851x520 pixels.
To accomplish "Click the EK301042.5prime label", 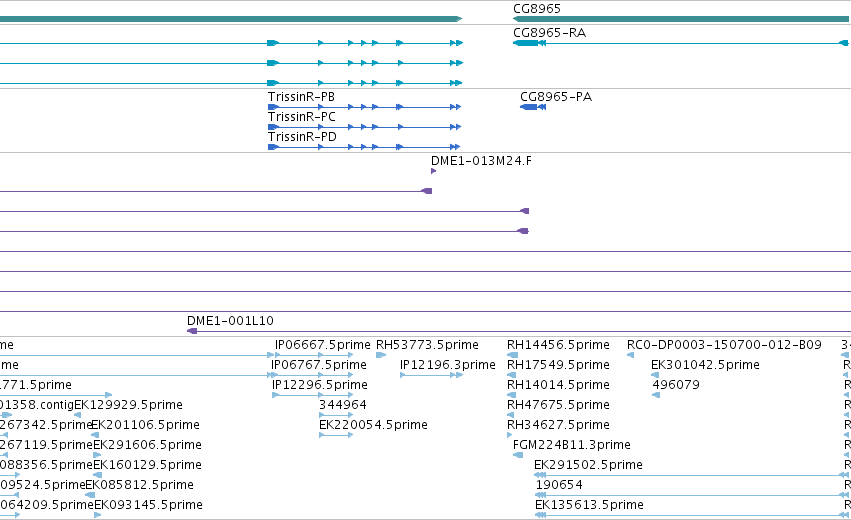I will pos(705,365).
